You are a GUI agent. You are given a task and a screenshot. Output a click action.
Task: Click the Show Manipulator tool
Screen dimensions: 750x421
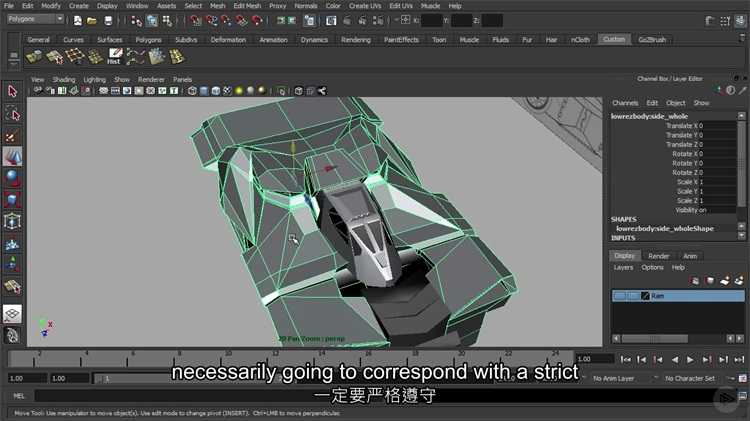(12, 265)
